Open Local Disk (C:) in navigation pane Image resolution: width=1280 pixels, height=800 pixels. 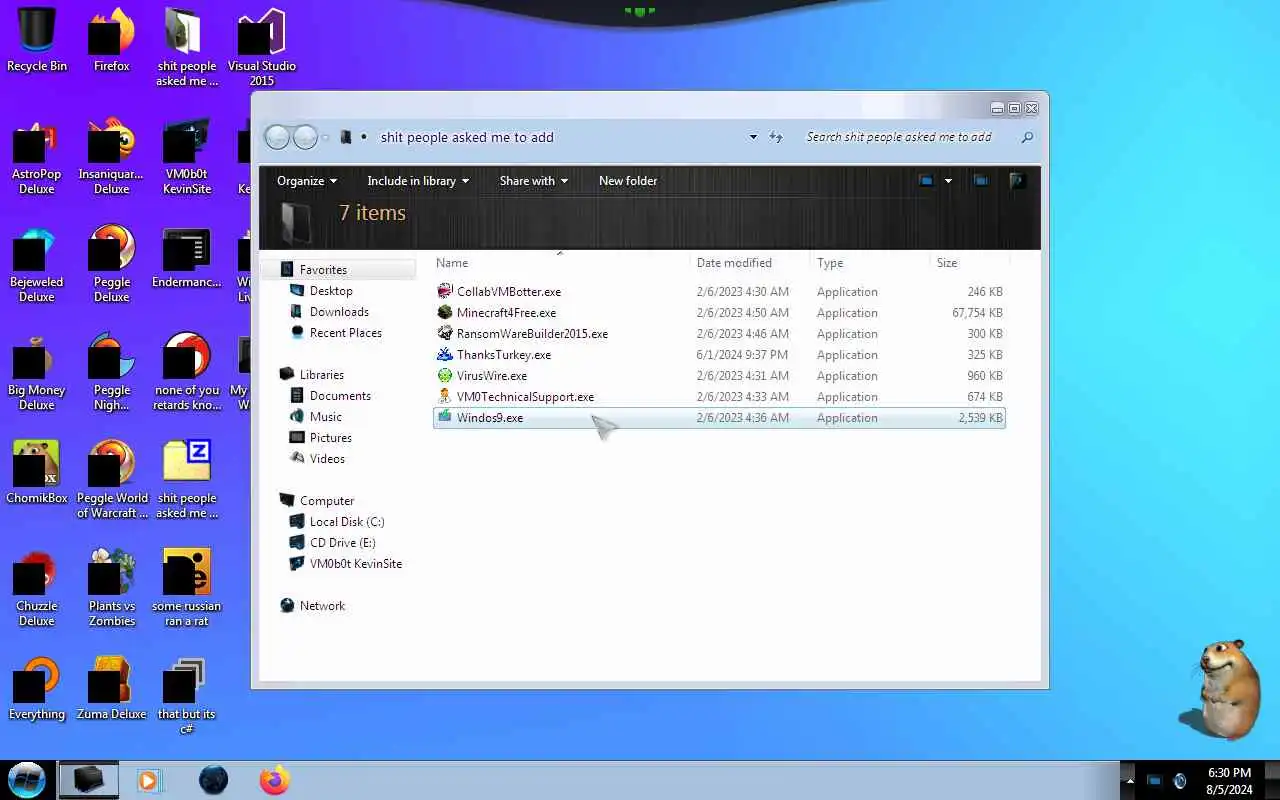[346, 522]
